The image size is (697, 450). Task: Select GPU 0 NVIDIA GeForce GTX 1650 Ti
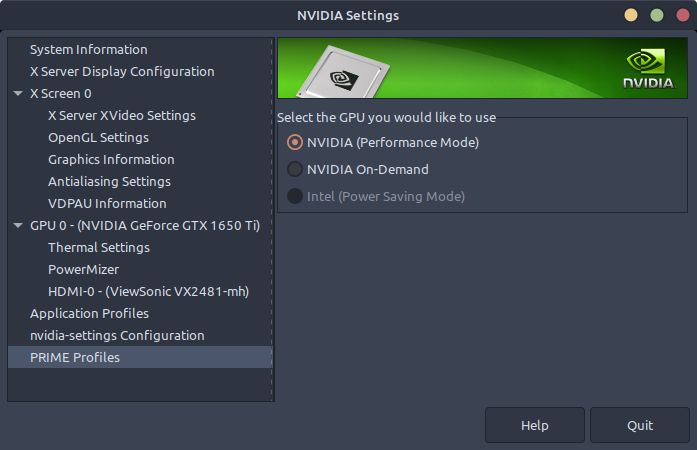point(145,226)
